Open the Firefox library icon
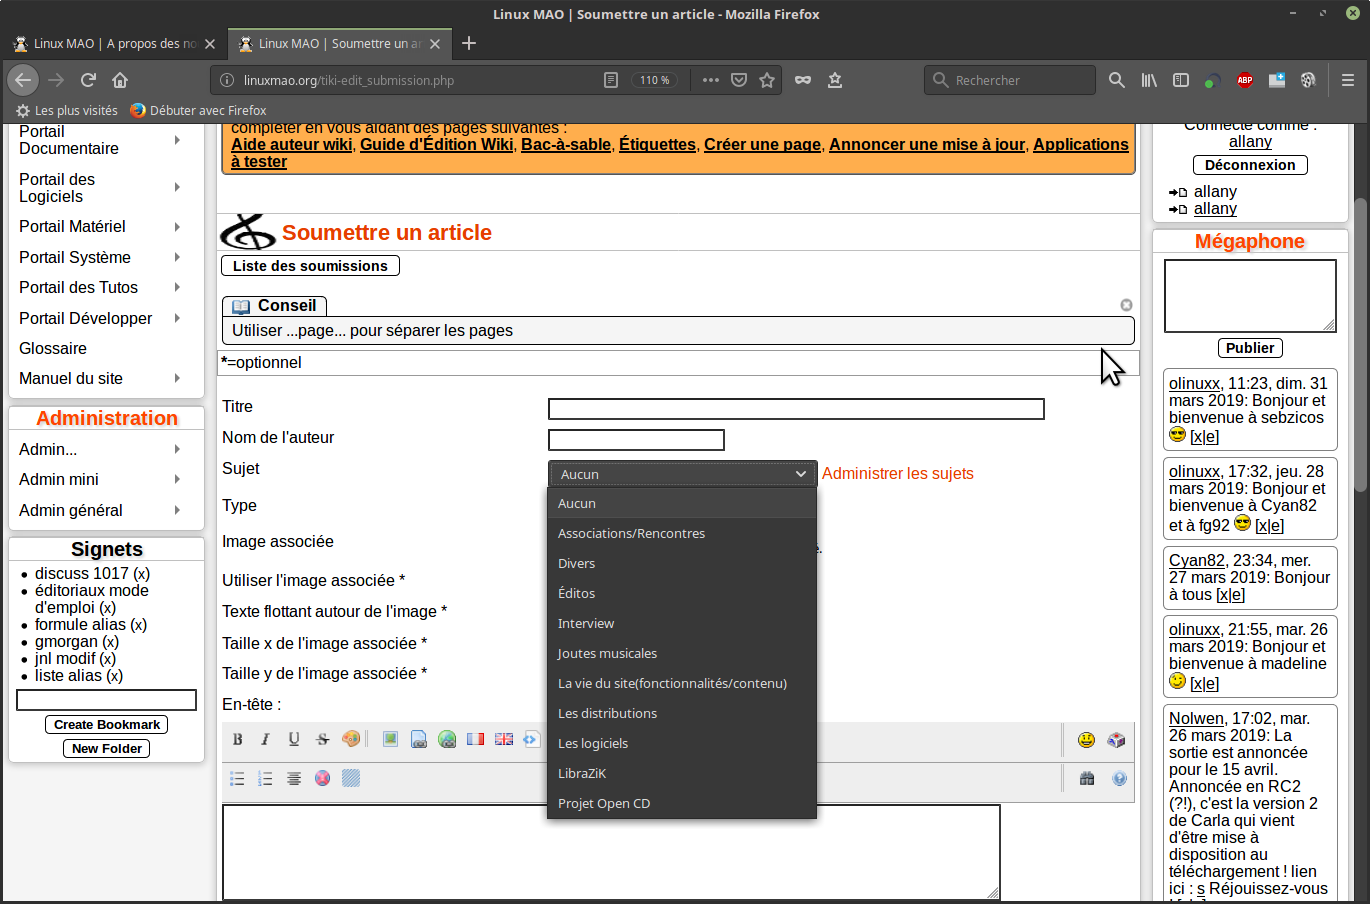Screen dimensions: 1370x904 [x=1149, y=80]
